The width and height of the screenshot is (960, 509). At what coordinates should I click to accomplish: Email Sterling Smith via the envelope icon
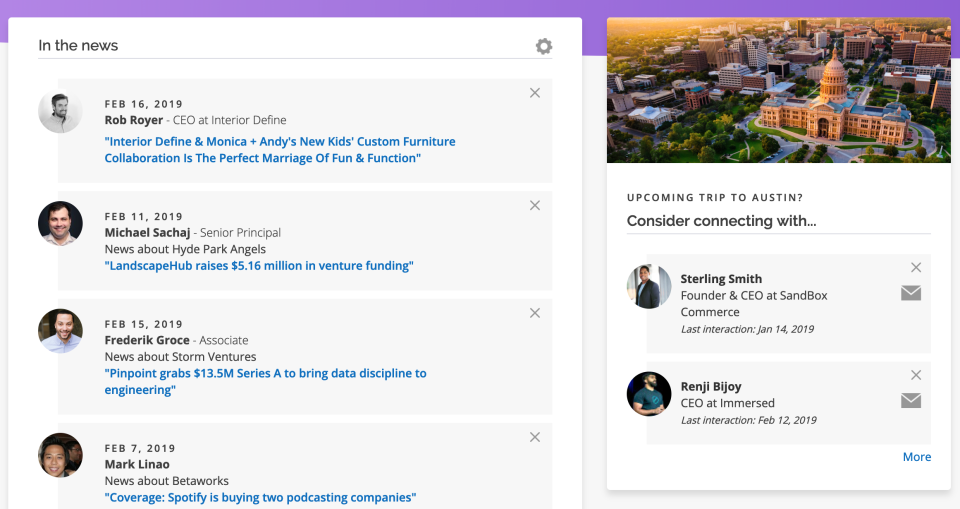click(x=910, y=293)
